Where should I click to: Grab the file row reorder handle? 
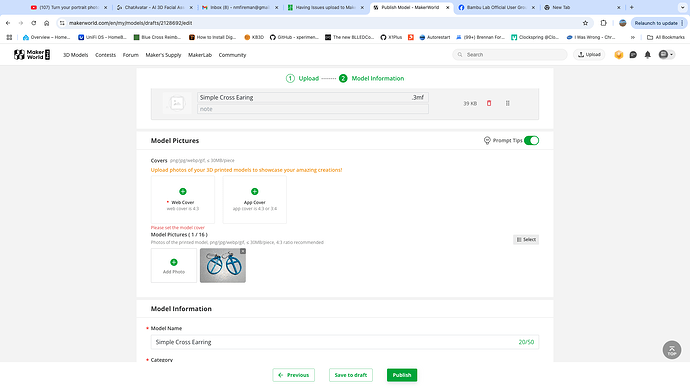coord(507,103)
